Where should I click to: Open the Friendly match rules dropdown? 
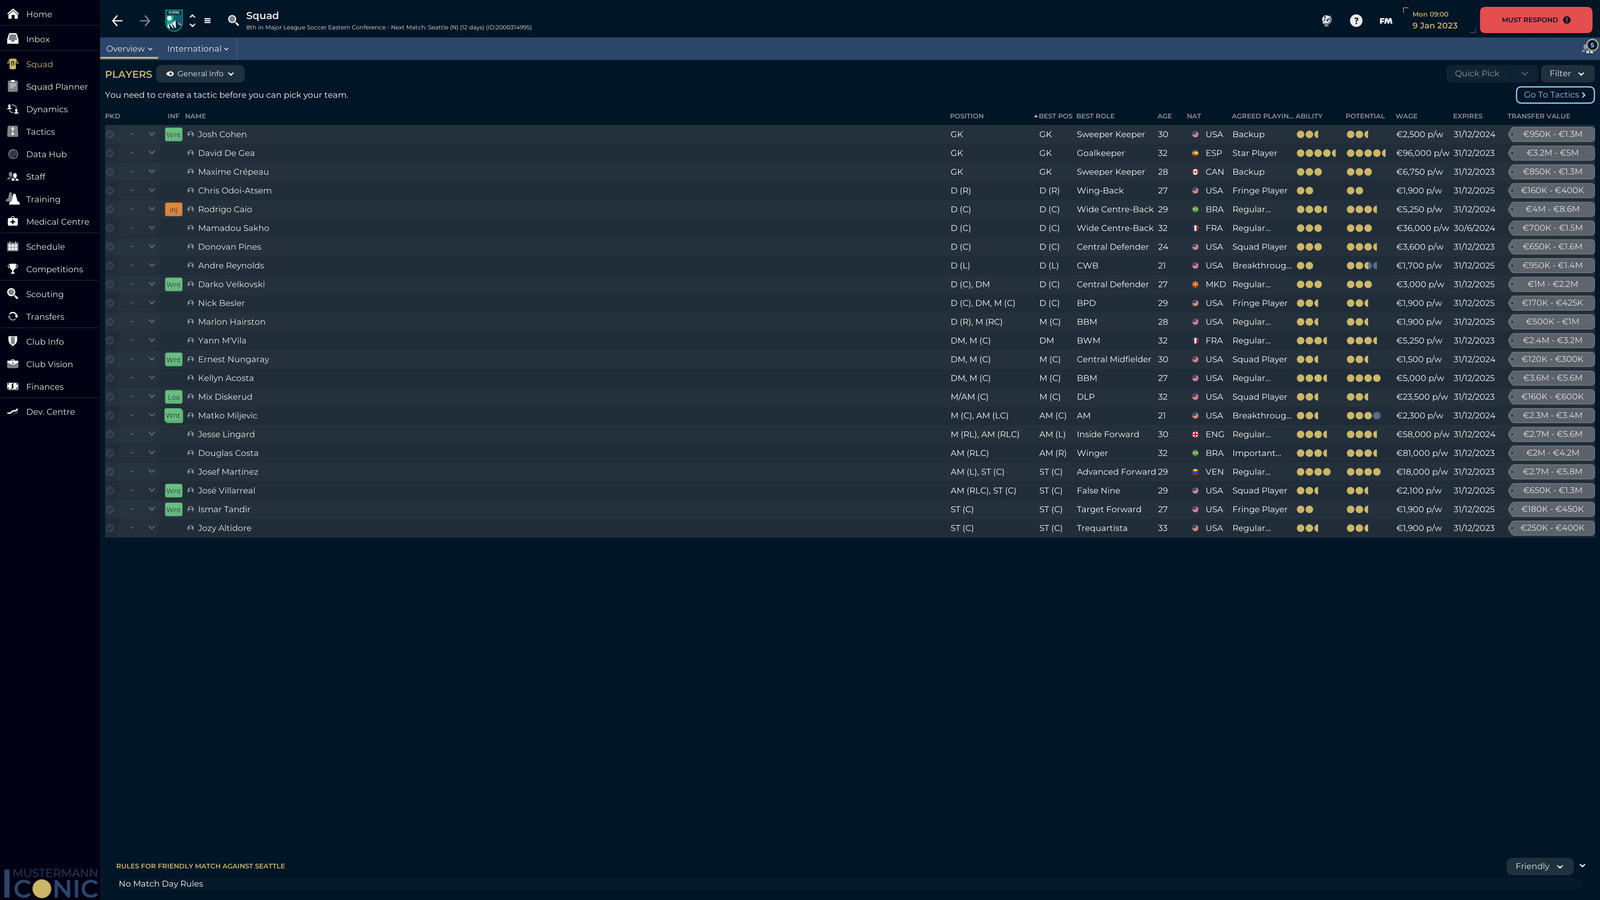click(1538, 866)
